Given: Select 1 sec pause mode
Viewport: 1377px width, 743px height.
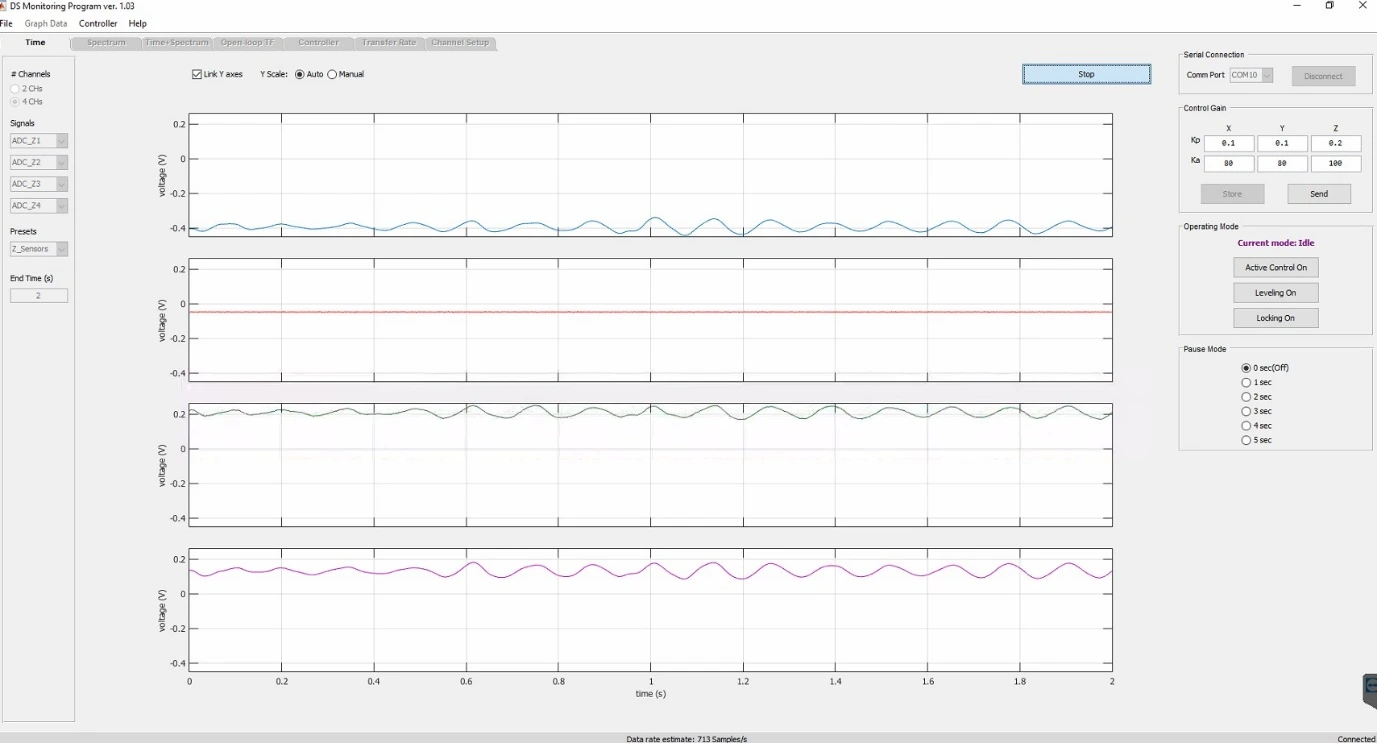Looking at the screenshot, I should (1246, 383).
